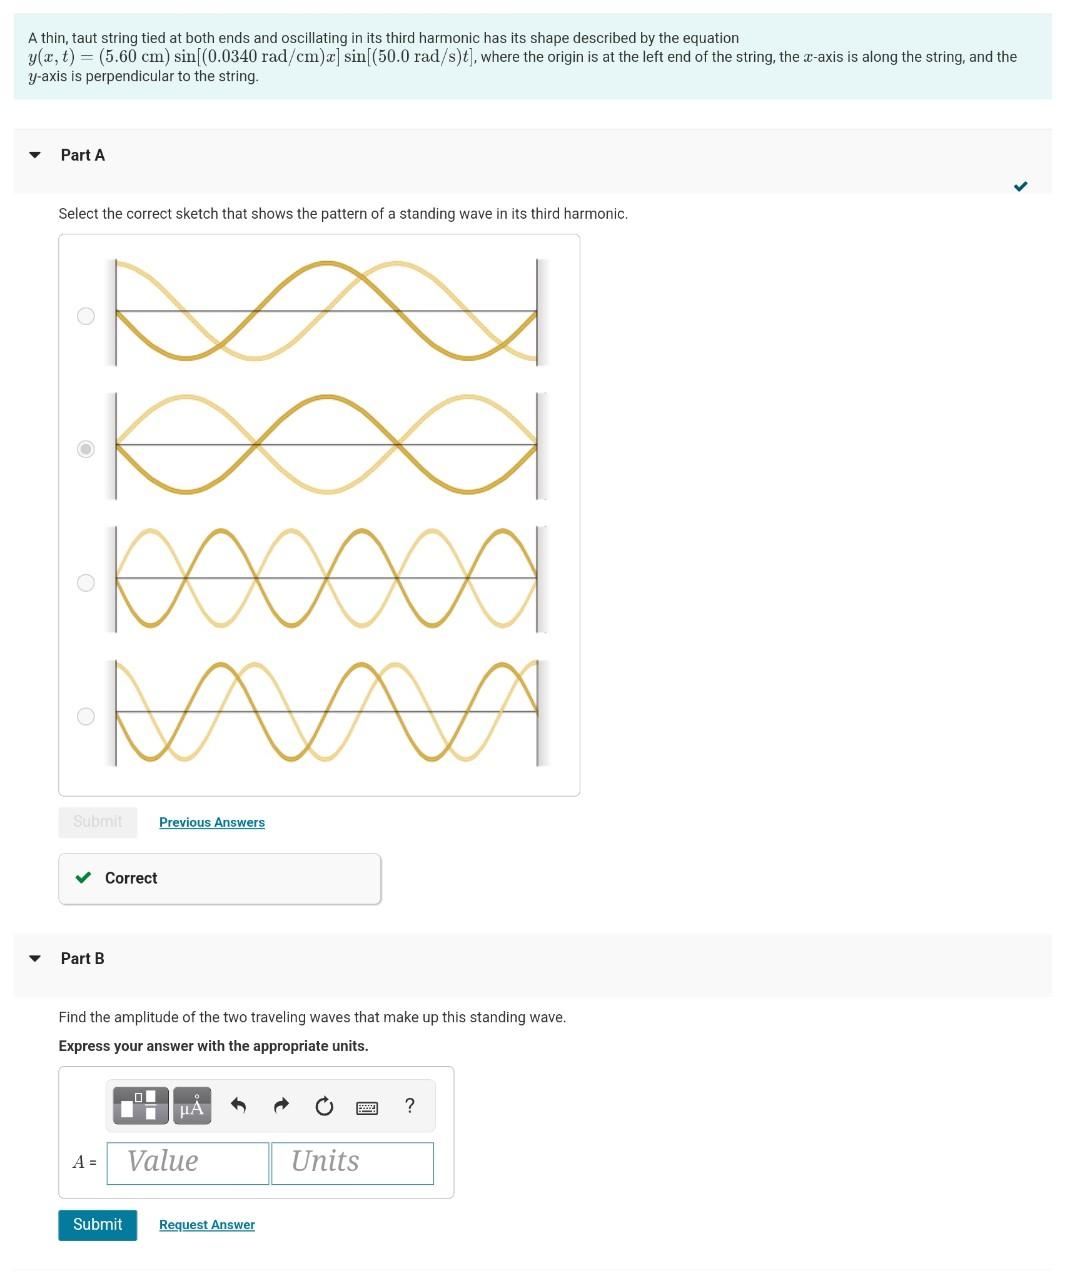
Task: Click the undo arrow in answer toolbar
Action: 238,1105
